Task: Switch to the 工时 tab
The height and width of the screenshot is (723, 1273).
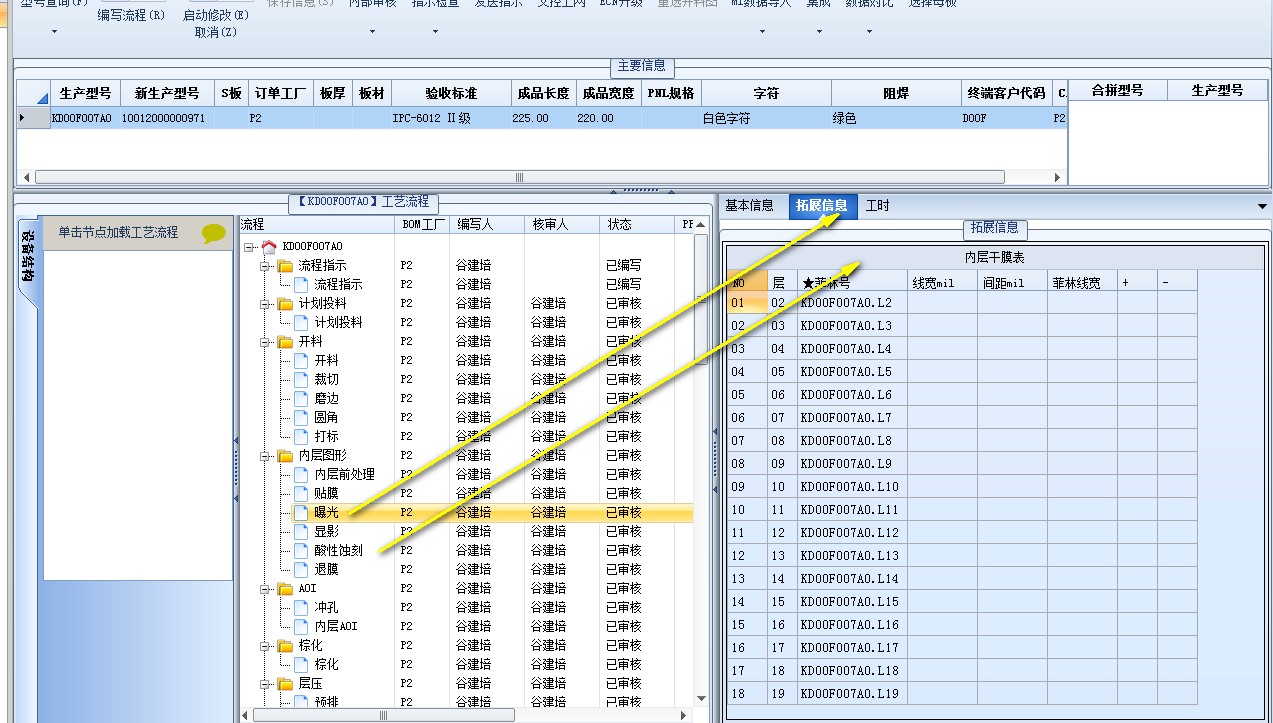Action: [877, 205]
